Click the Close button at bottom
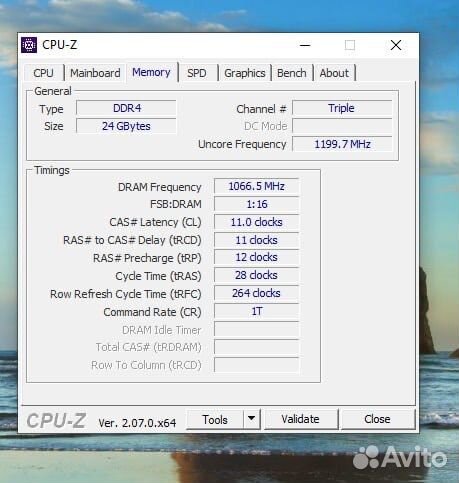Viewport: 459px width, 483px height. [377, 419]
